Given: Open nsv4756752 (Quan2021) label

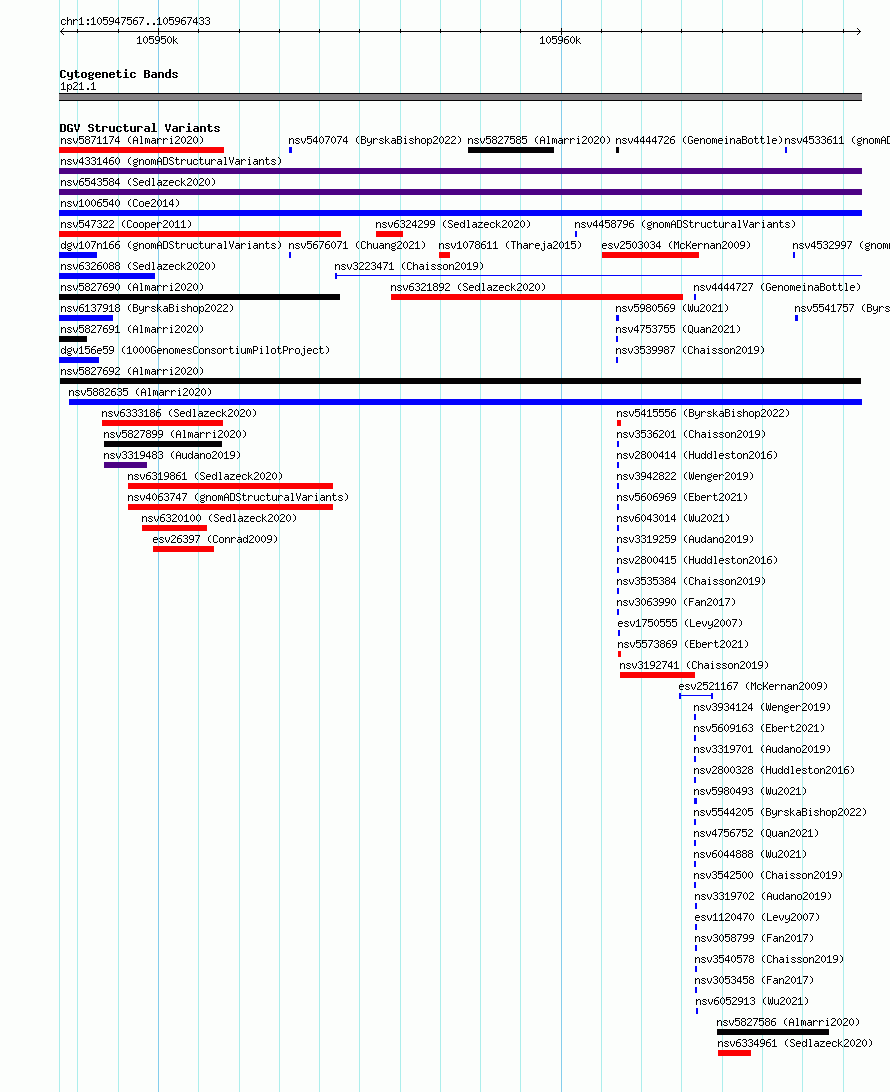Looking at the screenshot, I should pos(756,833).
